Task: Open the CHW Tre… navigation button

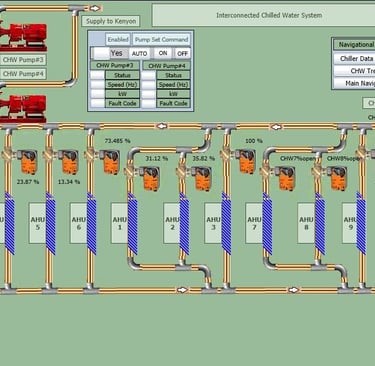Action: [354, 71]
